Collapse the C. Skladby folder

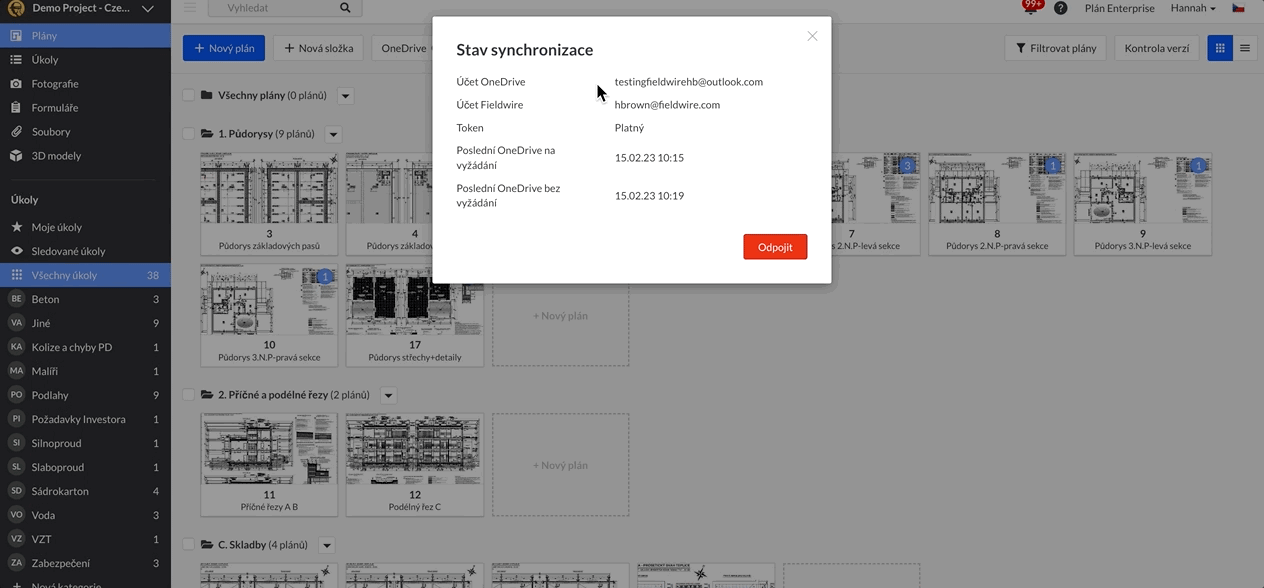pos(207,545)
